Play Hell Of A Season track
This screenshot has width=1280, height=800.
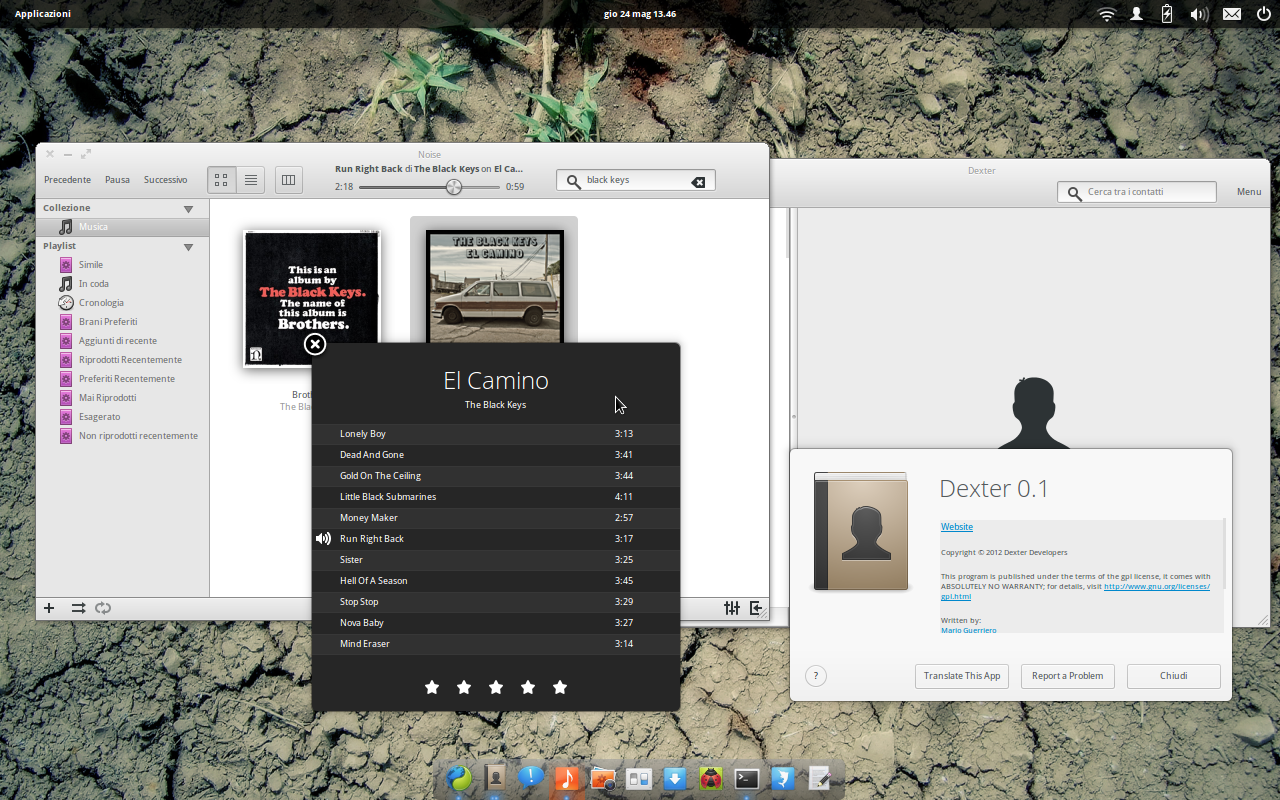point(496,581)
